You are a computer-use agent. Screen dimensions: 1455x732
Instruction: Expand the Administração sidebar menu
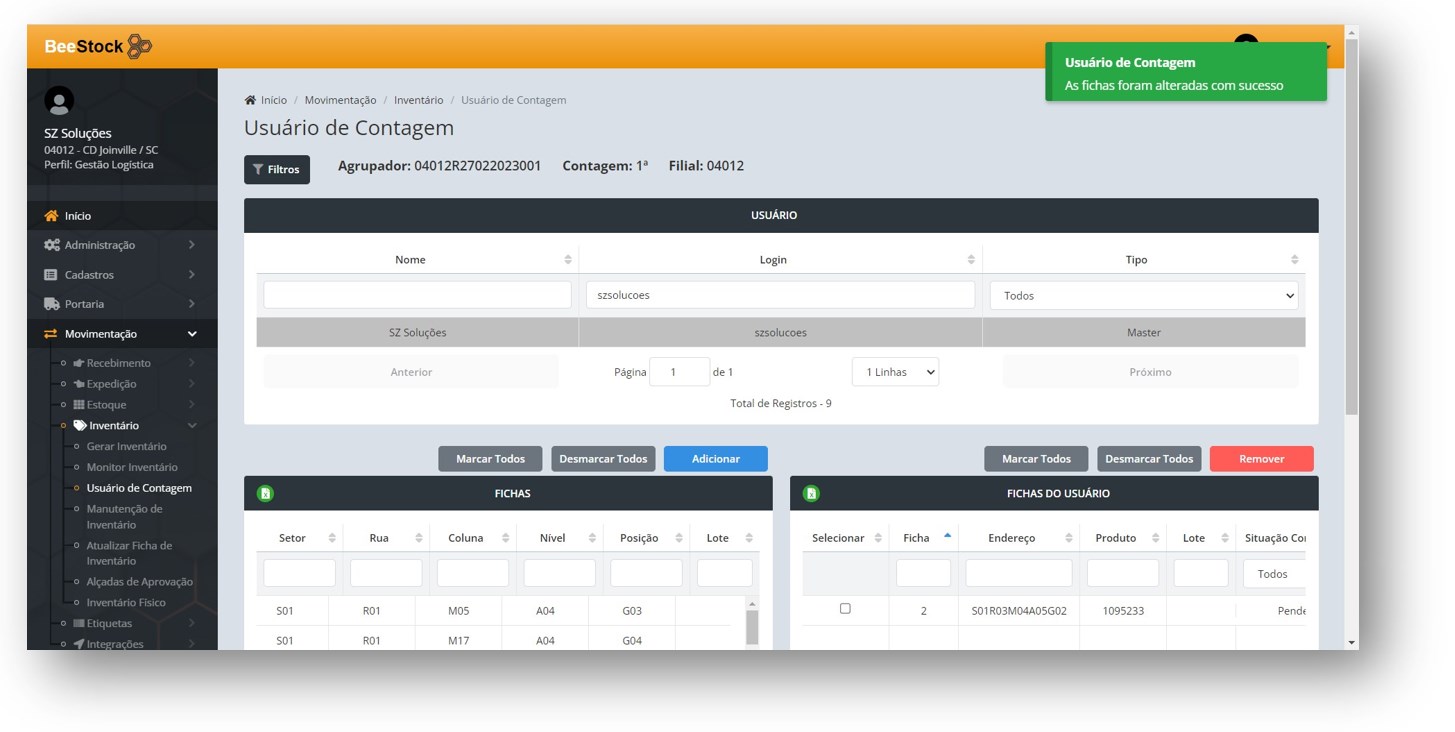coord(121,245)
